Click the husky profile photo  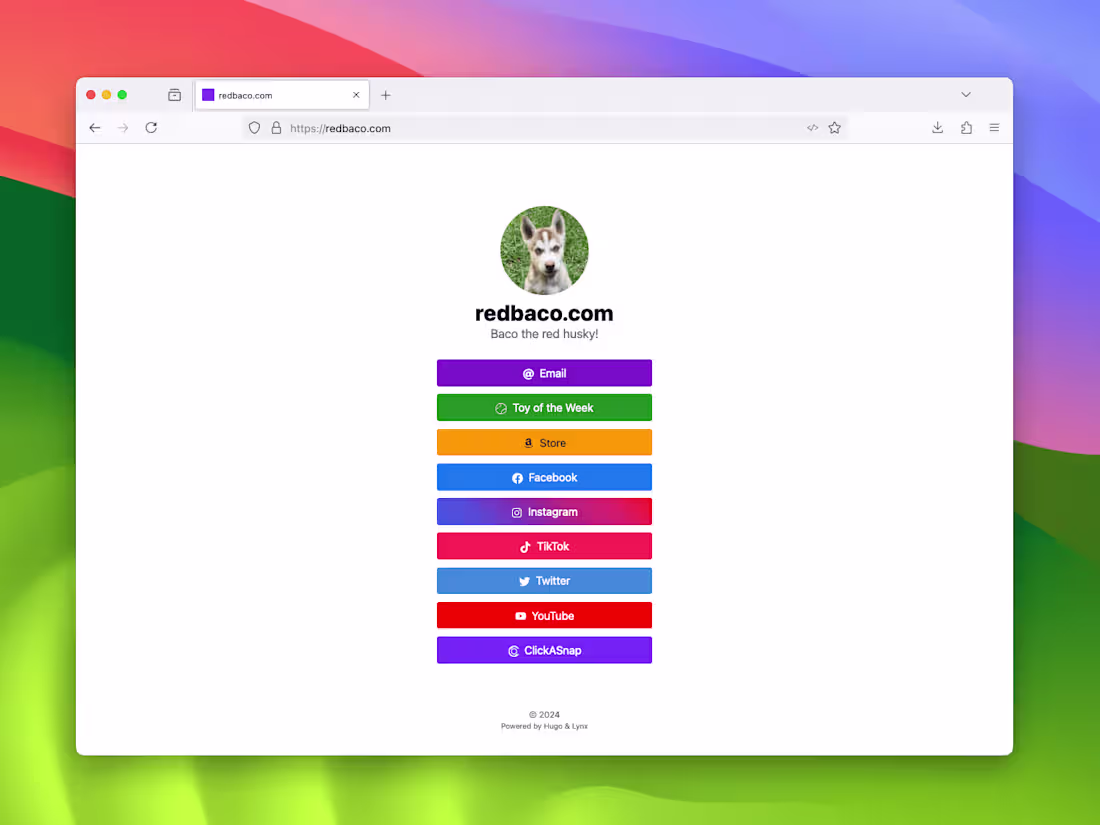coord(544,250)
